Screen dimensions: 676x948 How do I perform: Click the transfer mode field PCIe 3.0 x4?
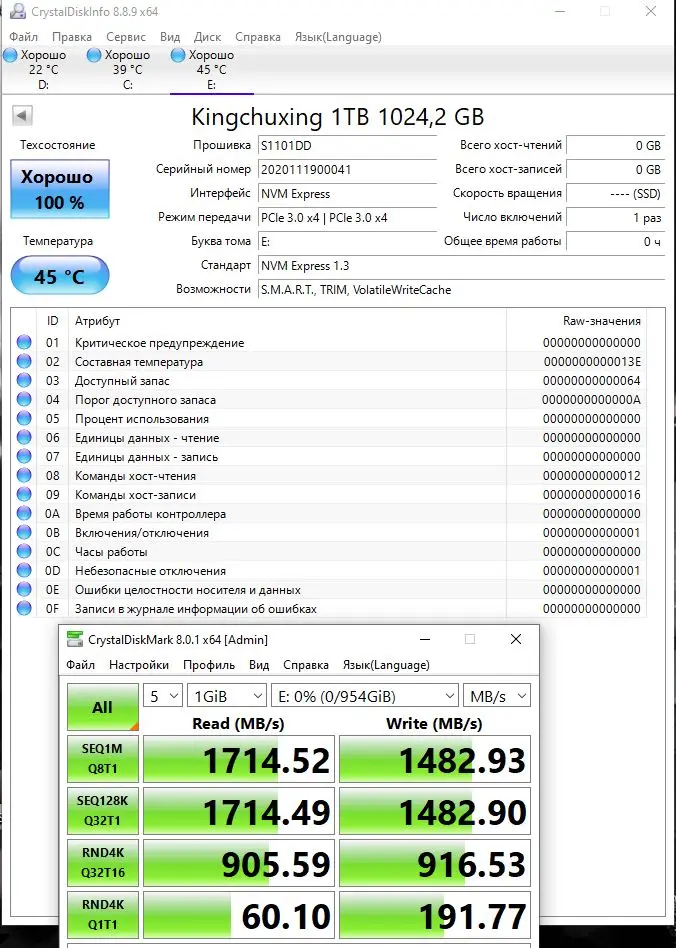[x=347, y=218]
